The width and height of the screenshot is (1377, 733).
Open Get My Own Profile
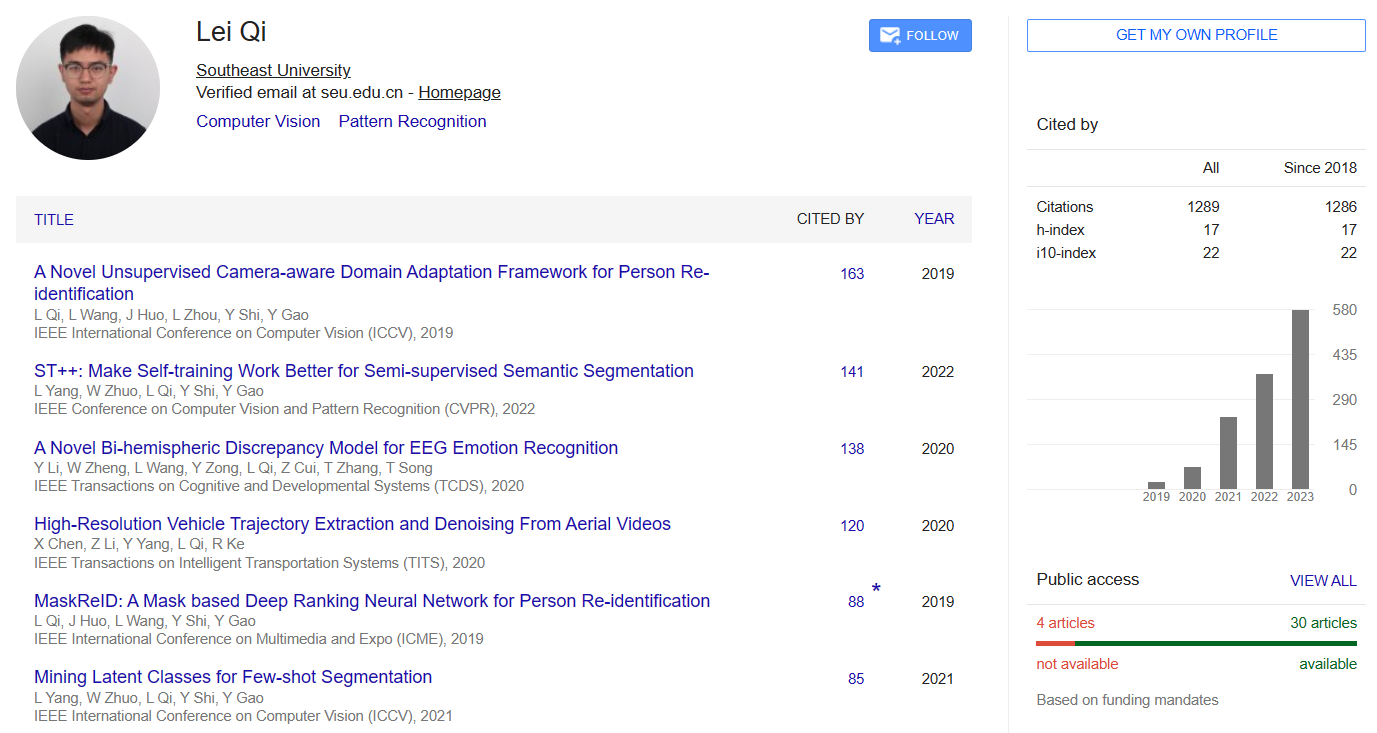[1196, 35]
